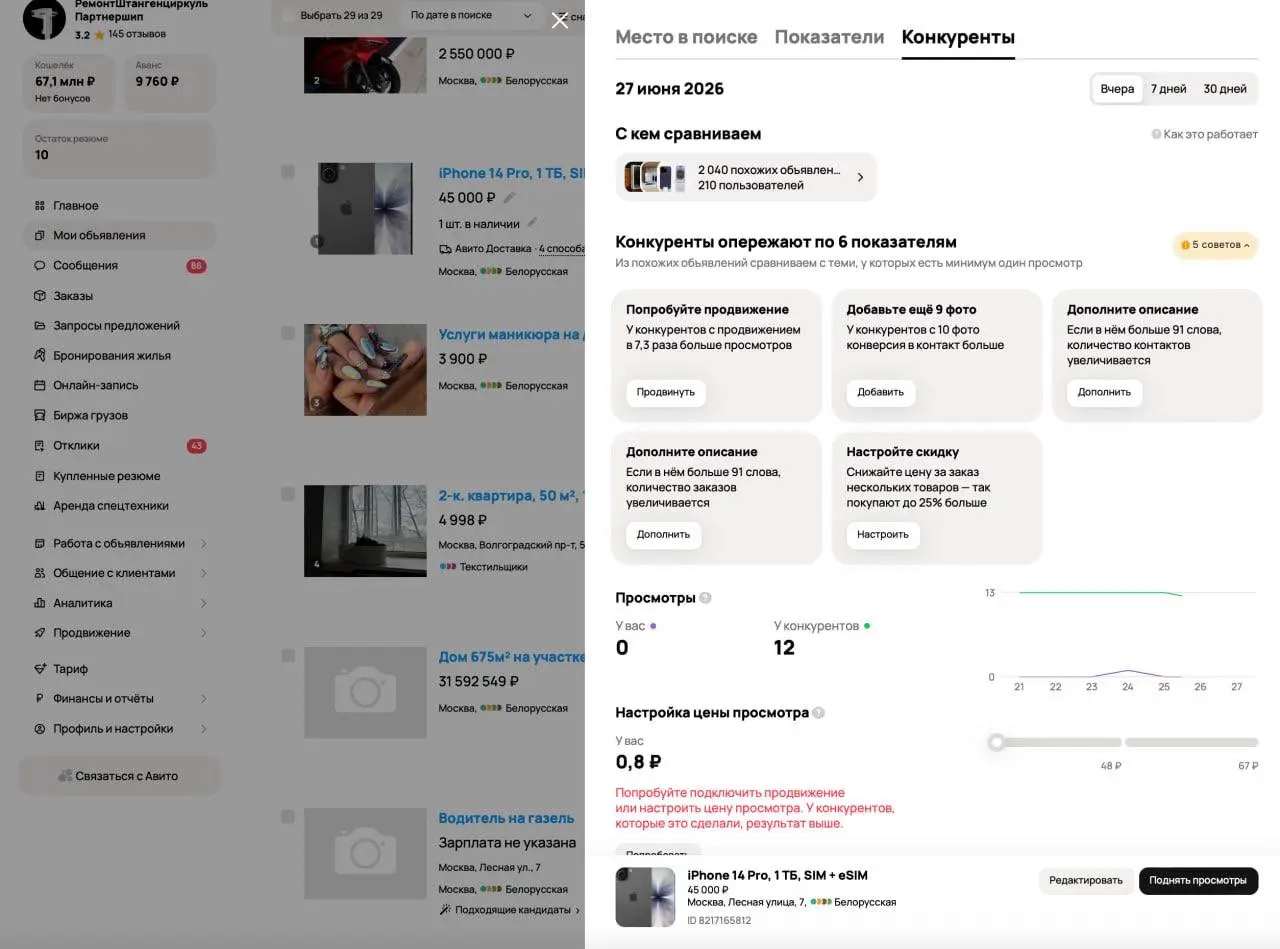Click Связаться с Авито button
This screenshot has width=1280, height=949.
(x=119, y=776)
